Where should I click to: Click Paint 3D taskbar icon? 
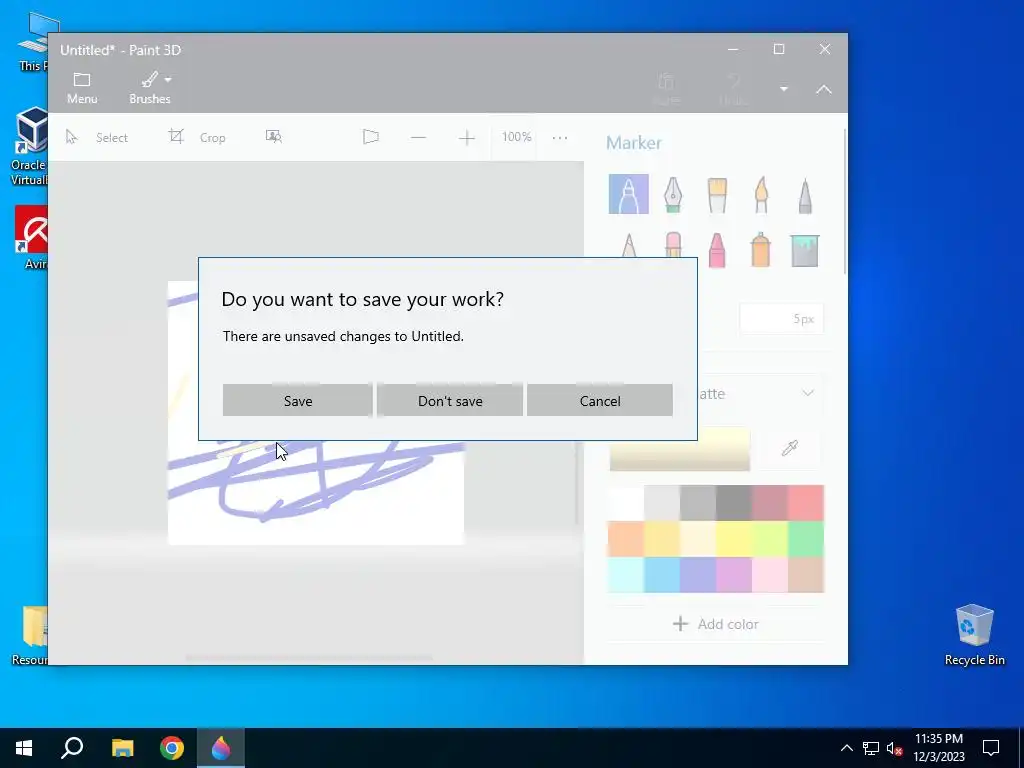[221, 748]
